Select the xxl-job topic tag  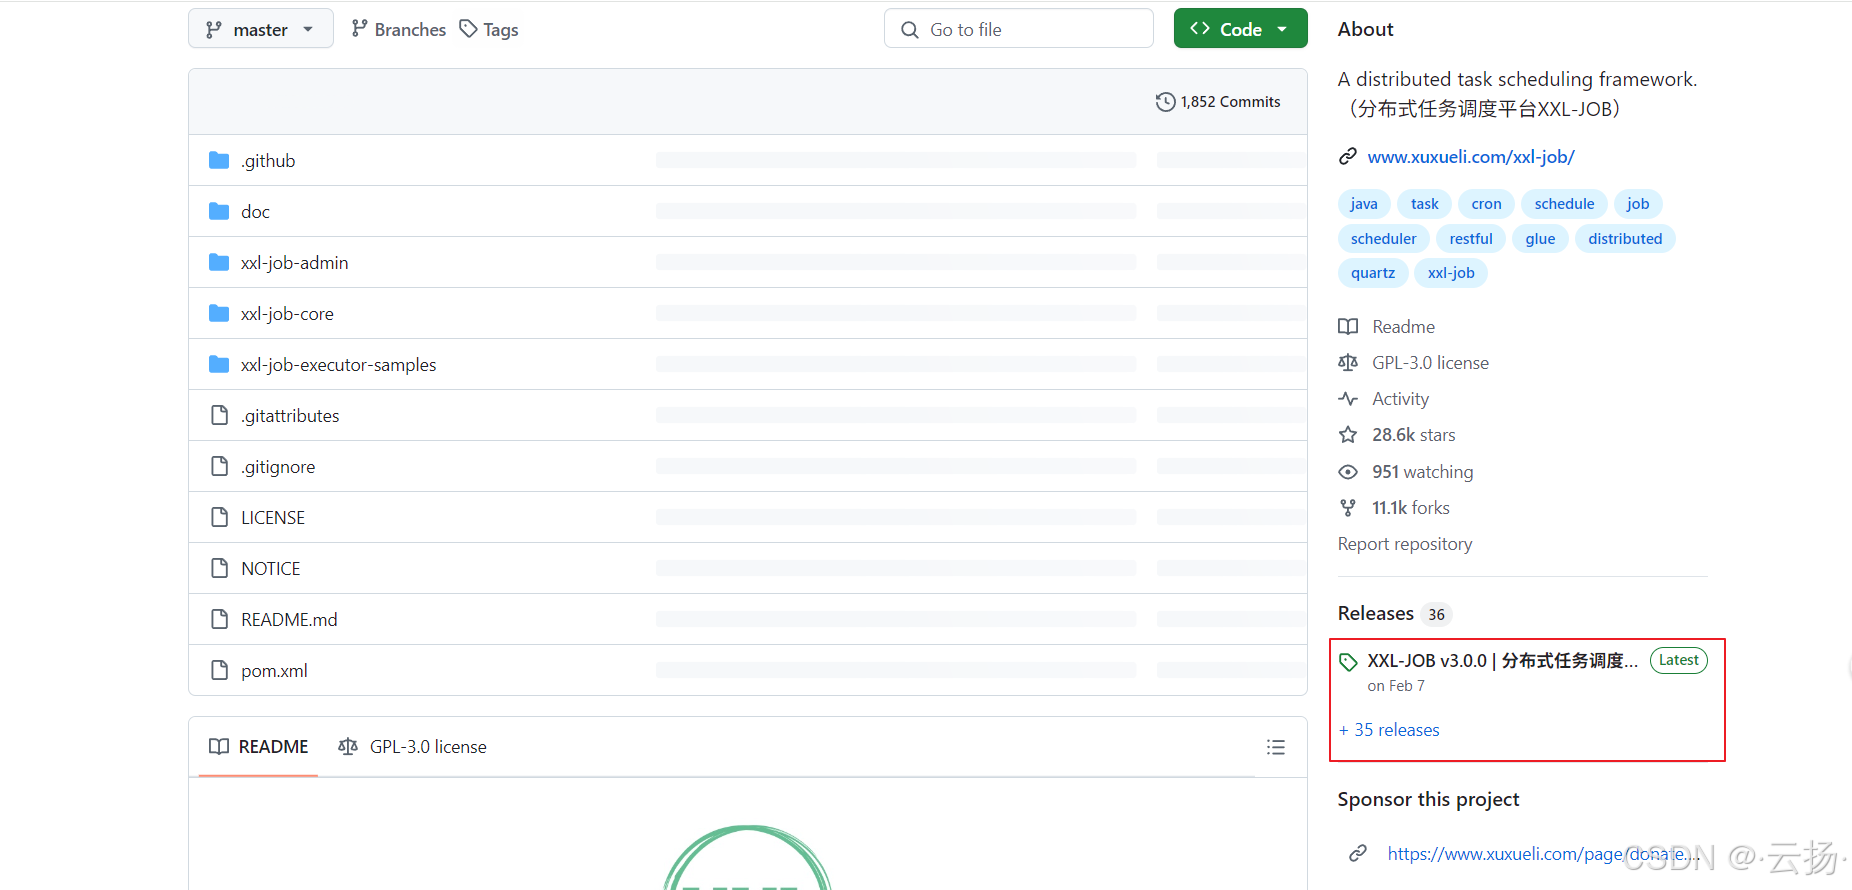(x=1451, y=273)
